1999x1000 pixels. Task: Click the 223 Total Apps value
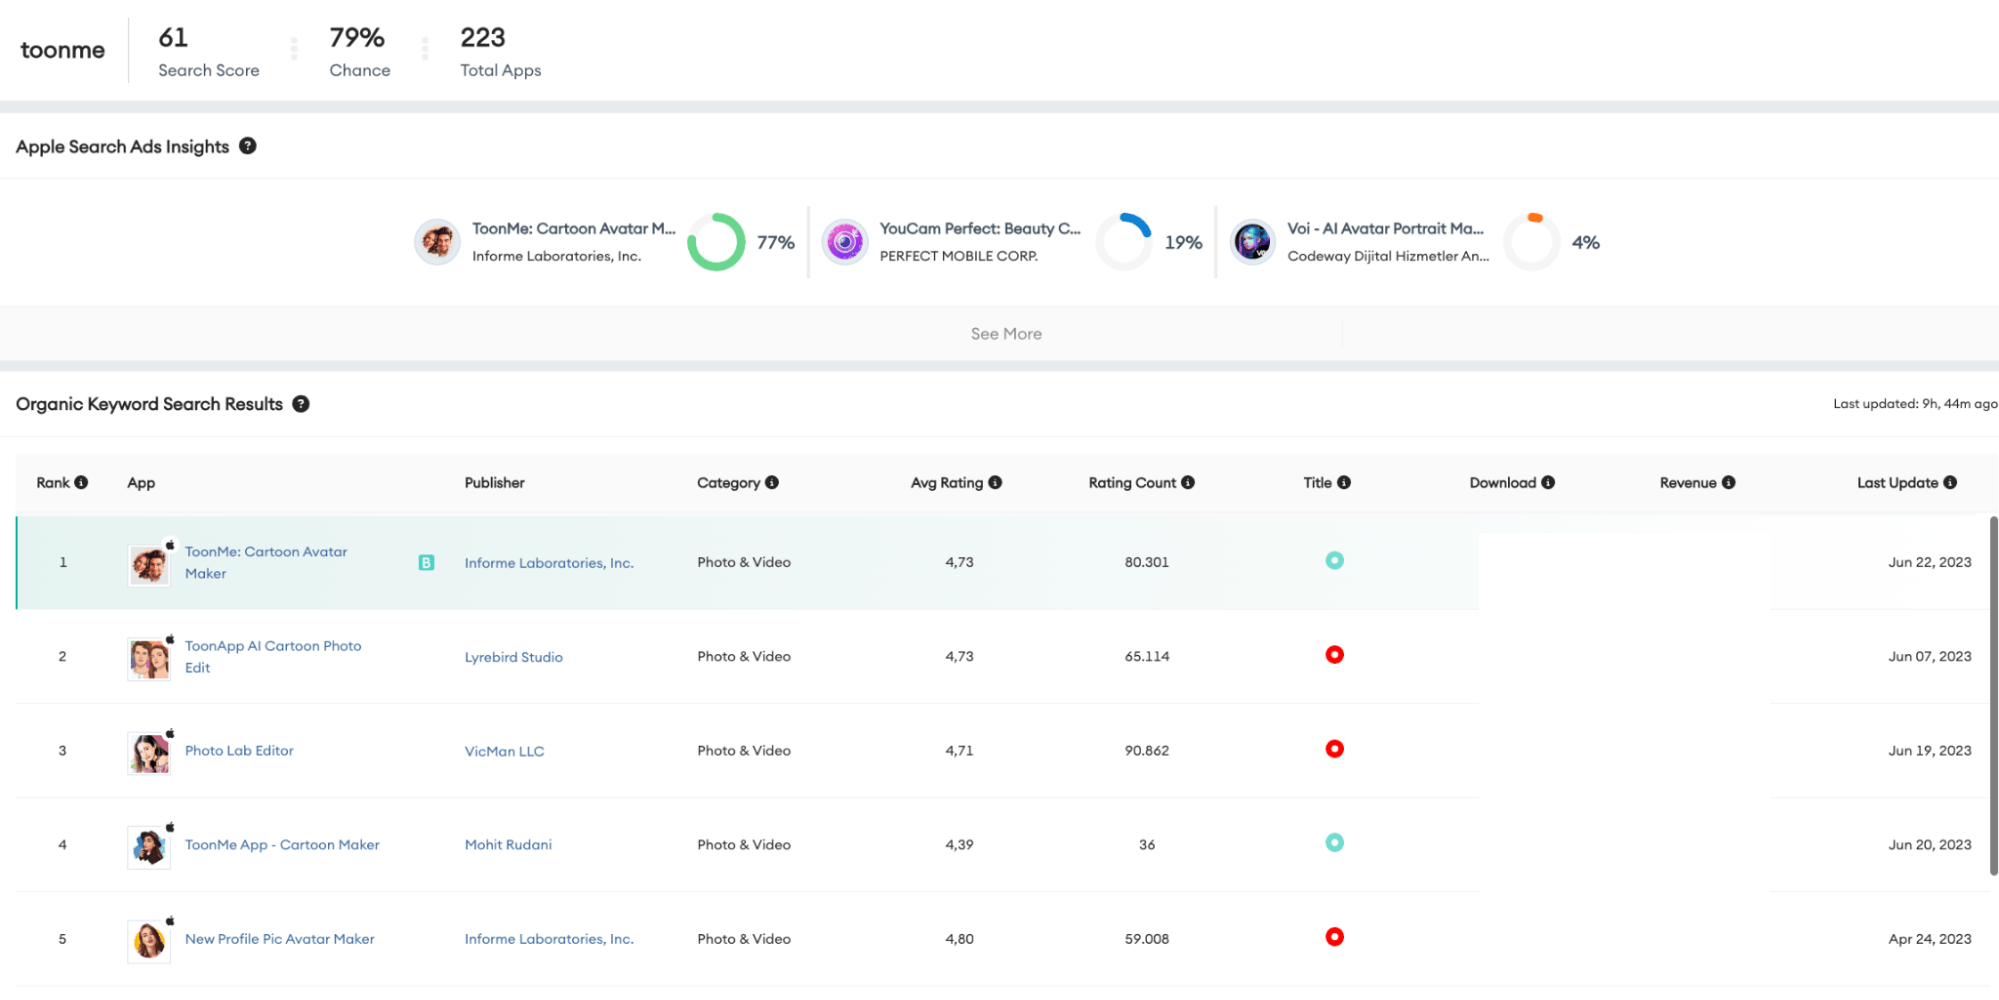pyautogui.click(x=483, y=37)
